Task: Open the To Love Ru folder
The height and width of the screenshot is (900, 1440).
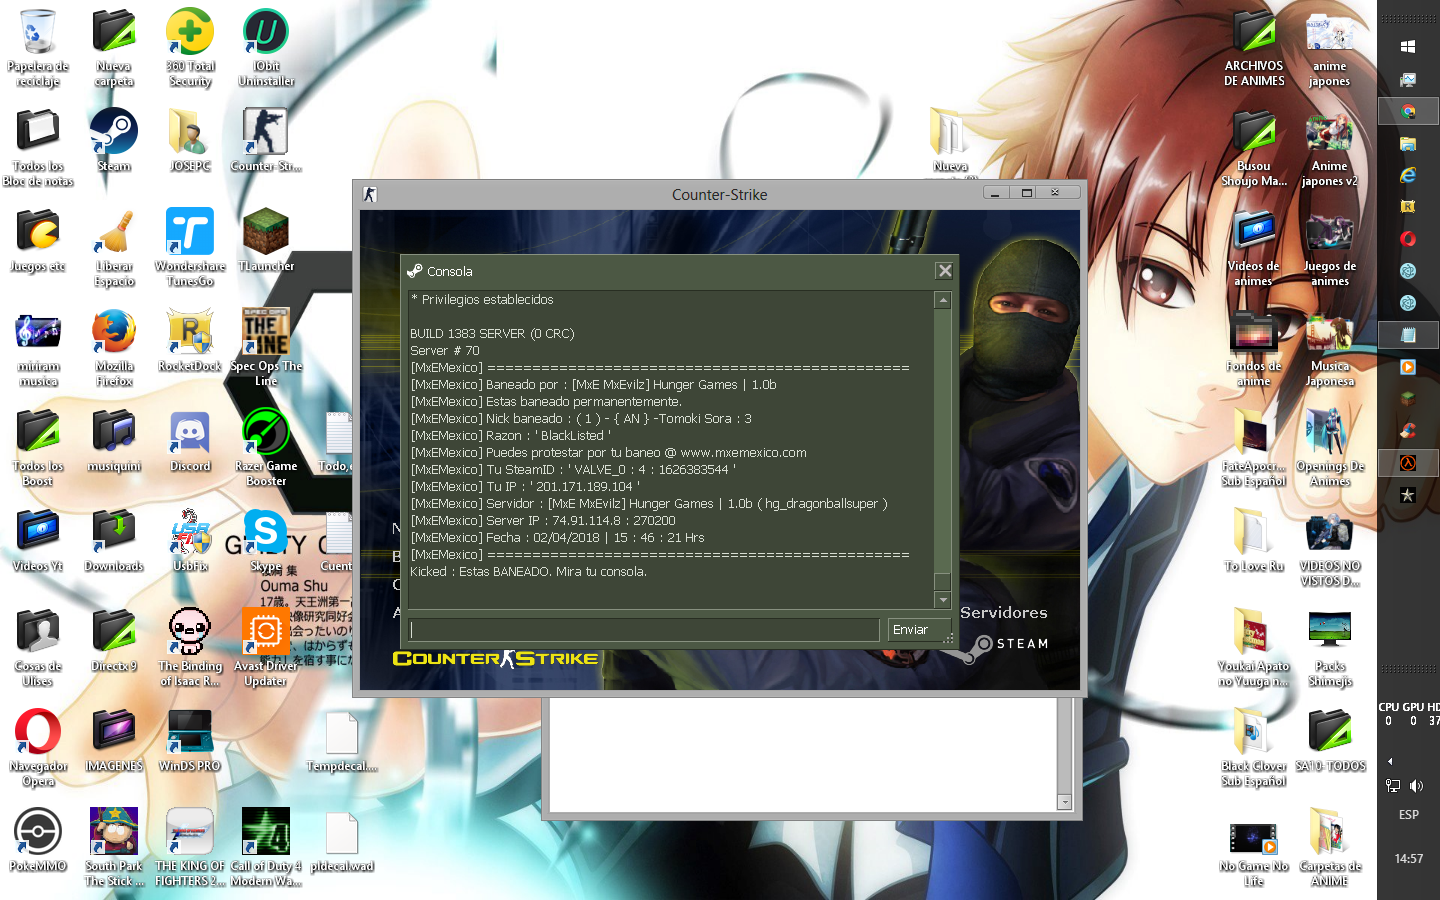Action: pyautogui.click(x=1254, y=540)
